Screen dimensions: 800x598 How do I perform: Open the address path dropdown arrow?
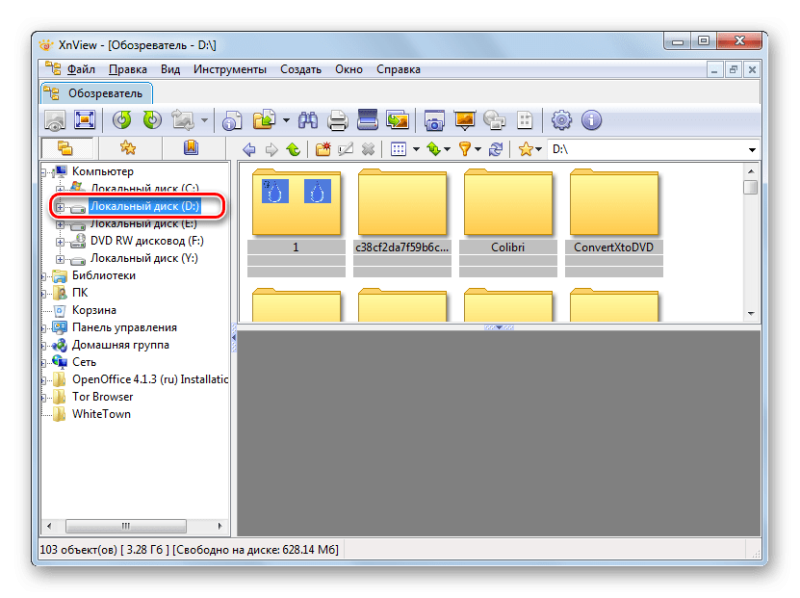tap(752, 150)
